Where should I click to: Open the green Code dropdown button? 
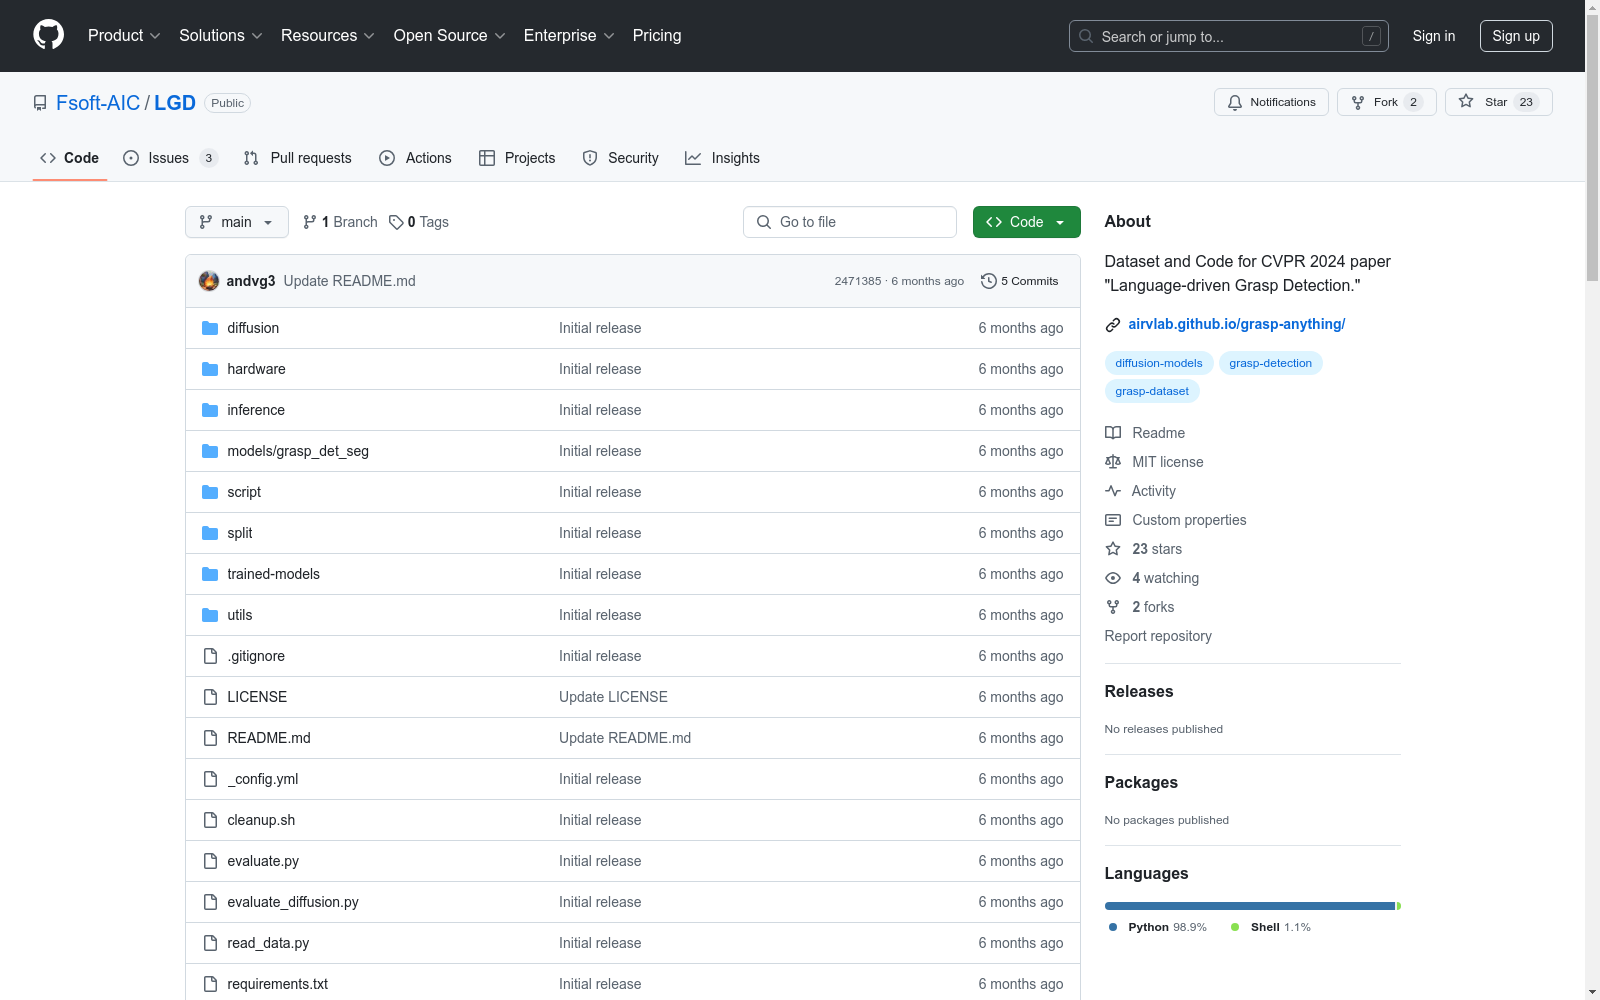pos(1026,222)
